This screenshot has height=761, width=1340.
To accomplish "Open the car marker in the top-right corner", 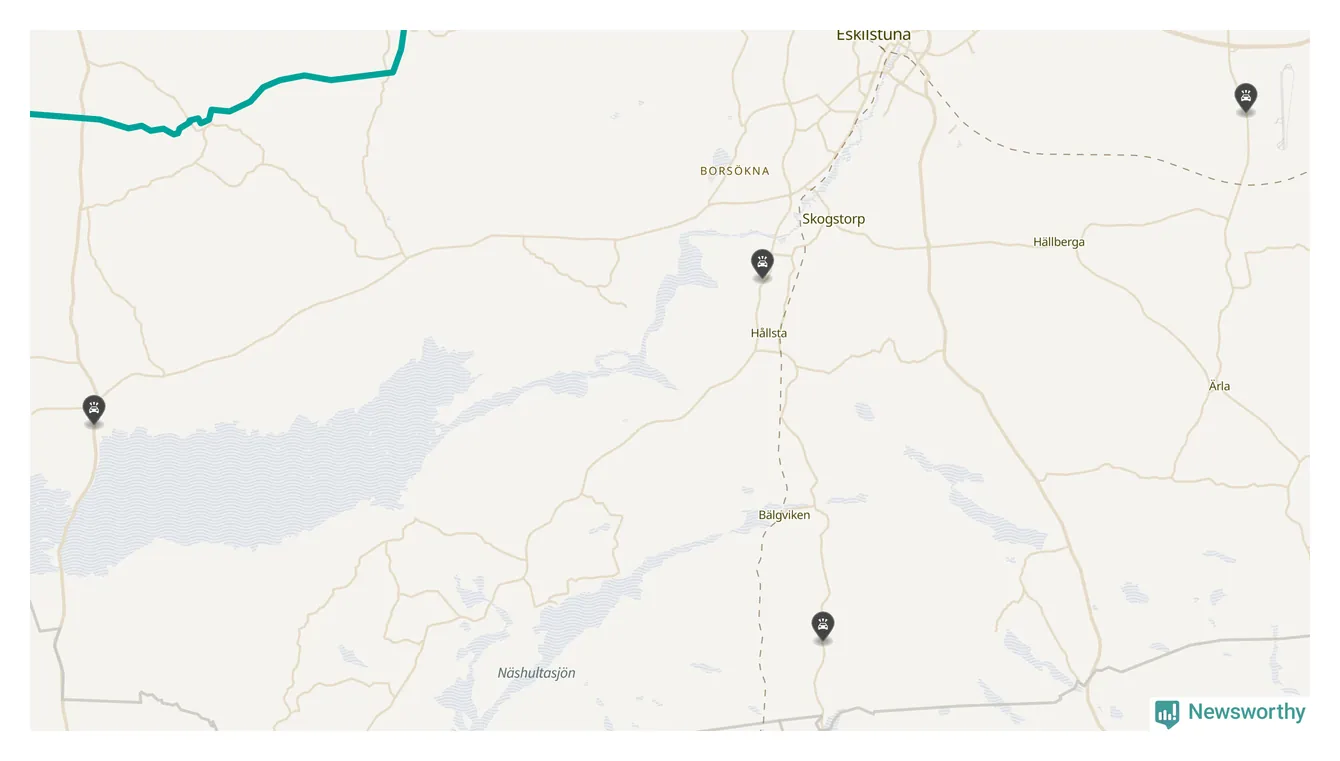I will [1245, 98].
